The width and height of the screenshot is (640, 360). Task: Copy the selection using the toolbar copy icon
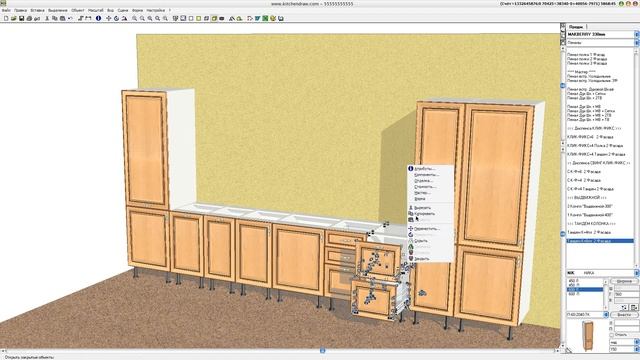point(54,18)
